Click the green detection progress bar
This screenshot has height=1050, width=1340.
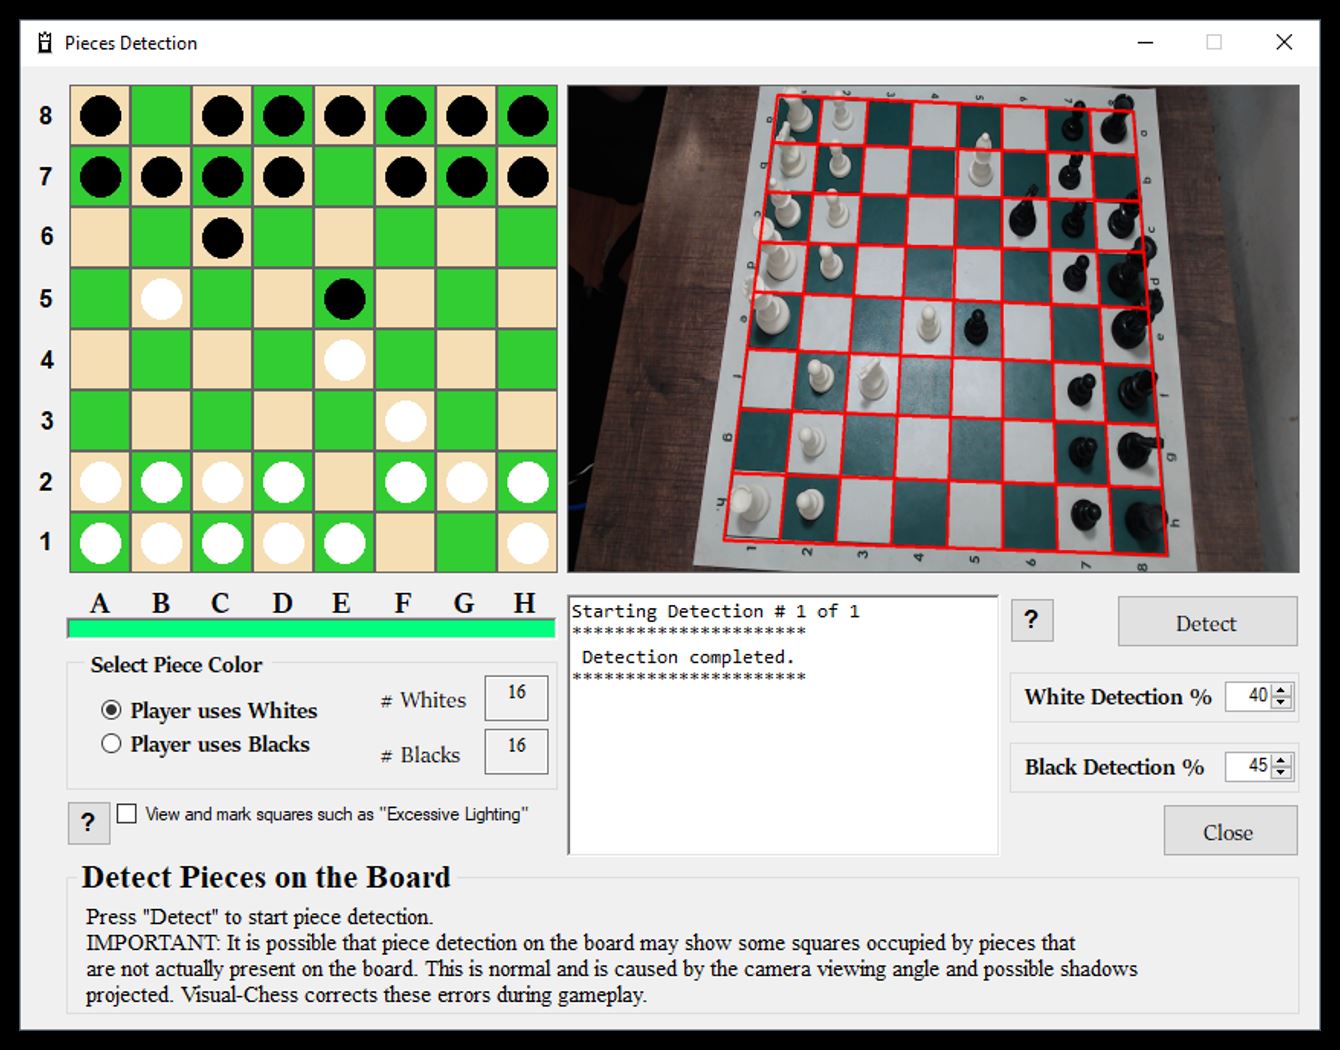coord(311,628)
